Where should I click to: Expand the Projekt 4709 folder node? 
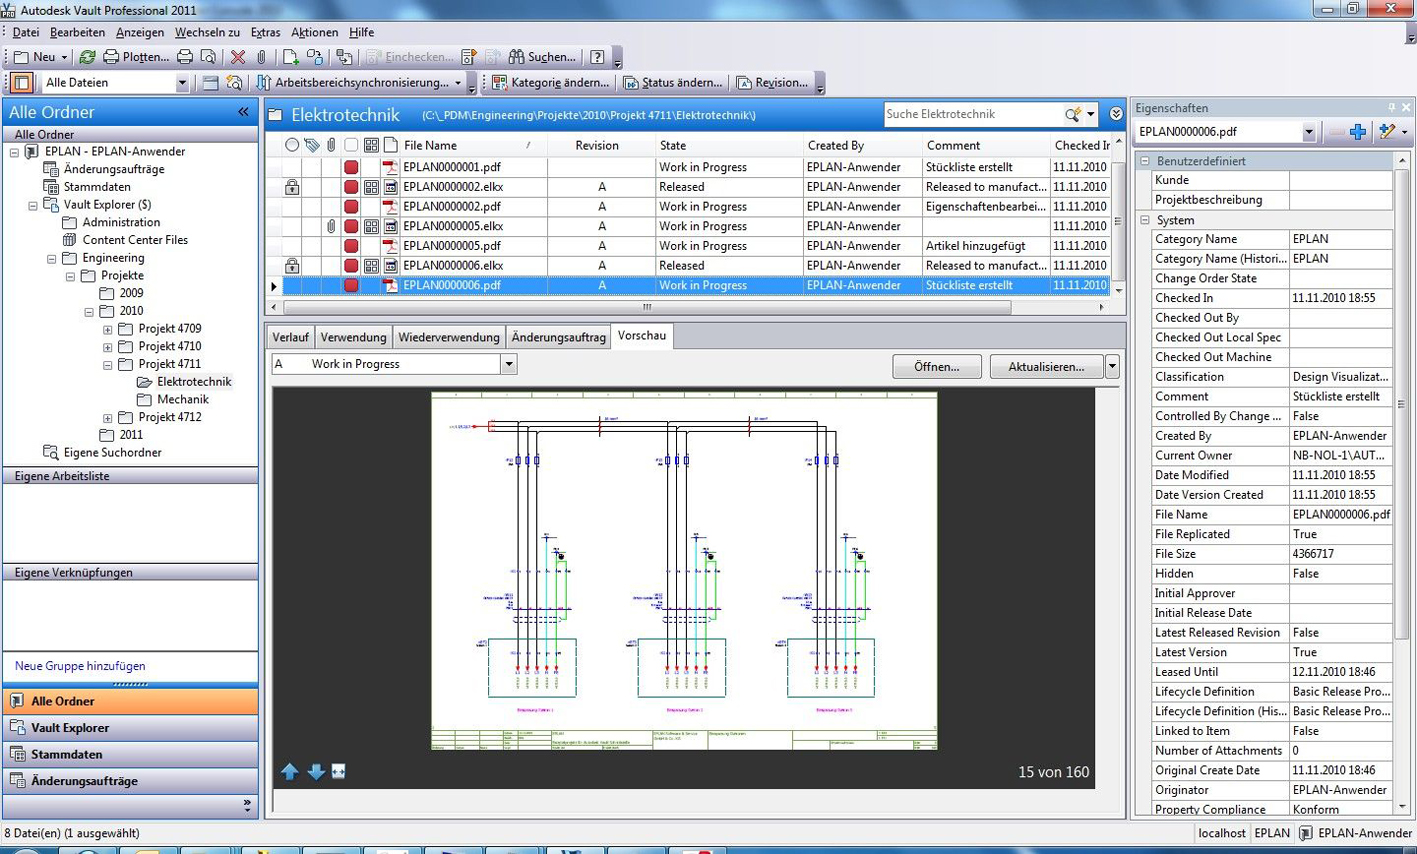[108, 329]
